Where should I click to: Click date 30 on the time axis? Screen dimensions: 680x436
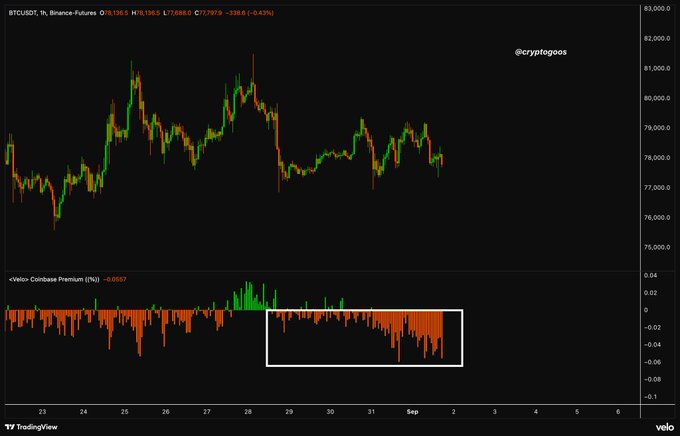(x=330, y=412)
